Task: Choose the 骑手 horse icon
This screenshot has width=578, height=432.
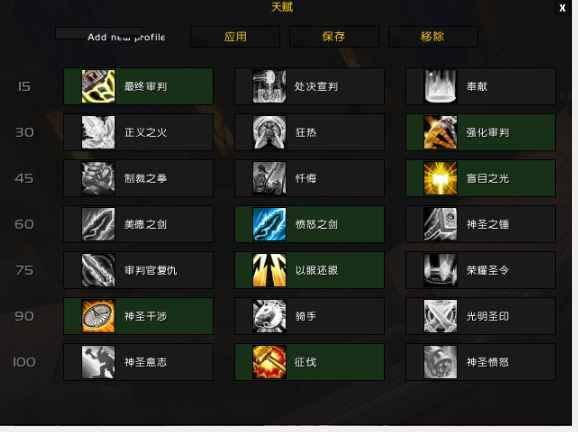Action: (x=269, y=316)
